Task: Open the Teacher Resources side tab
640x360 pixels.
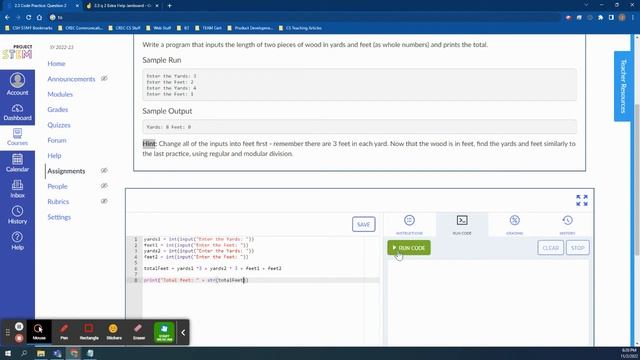Action: tap(622, 86)
